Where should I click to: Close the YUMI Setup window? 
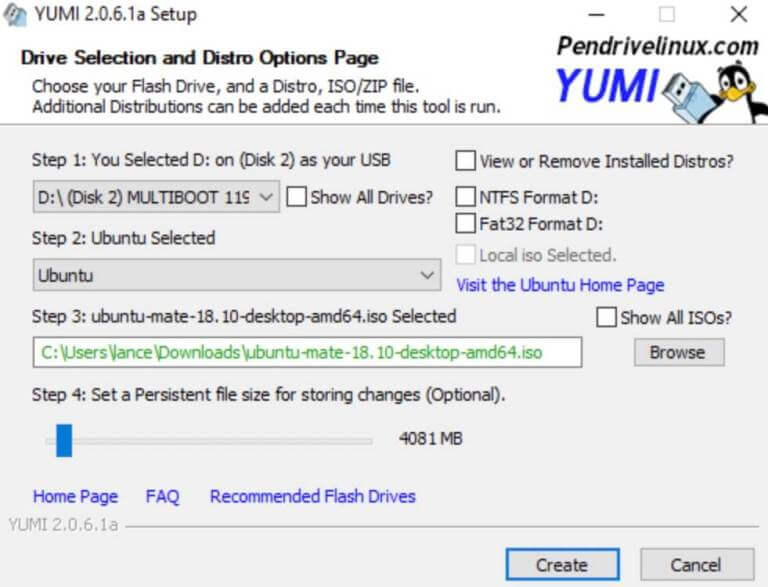click(x=738, y=15)
